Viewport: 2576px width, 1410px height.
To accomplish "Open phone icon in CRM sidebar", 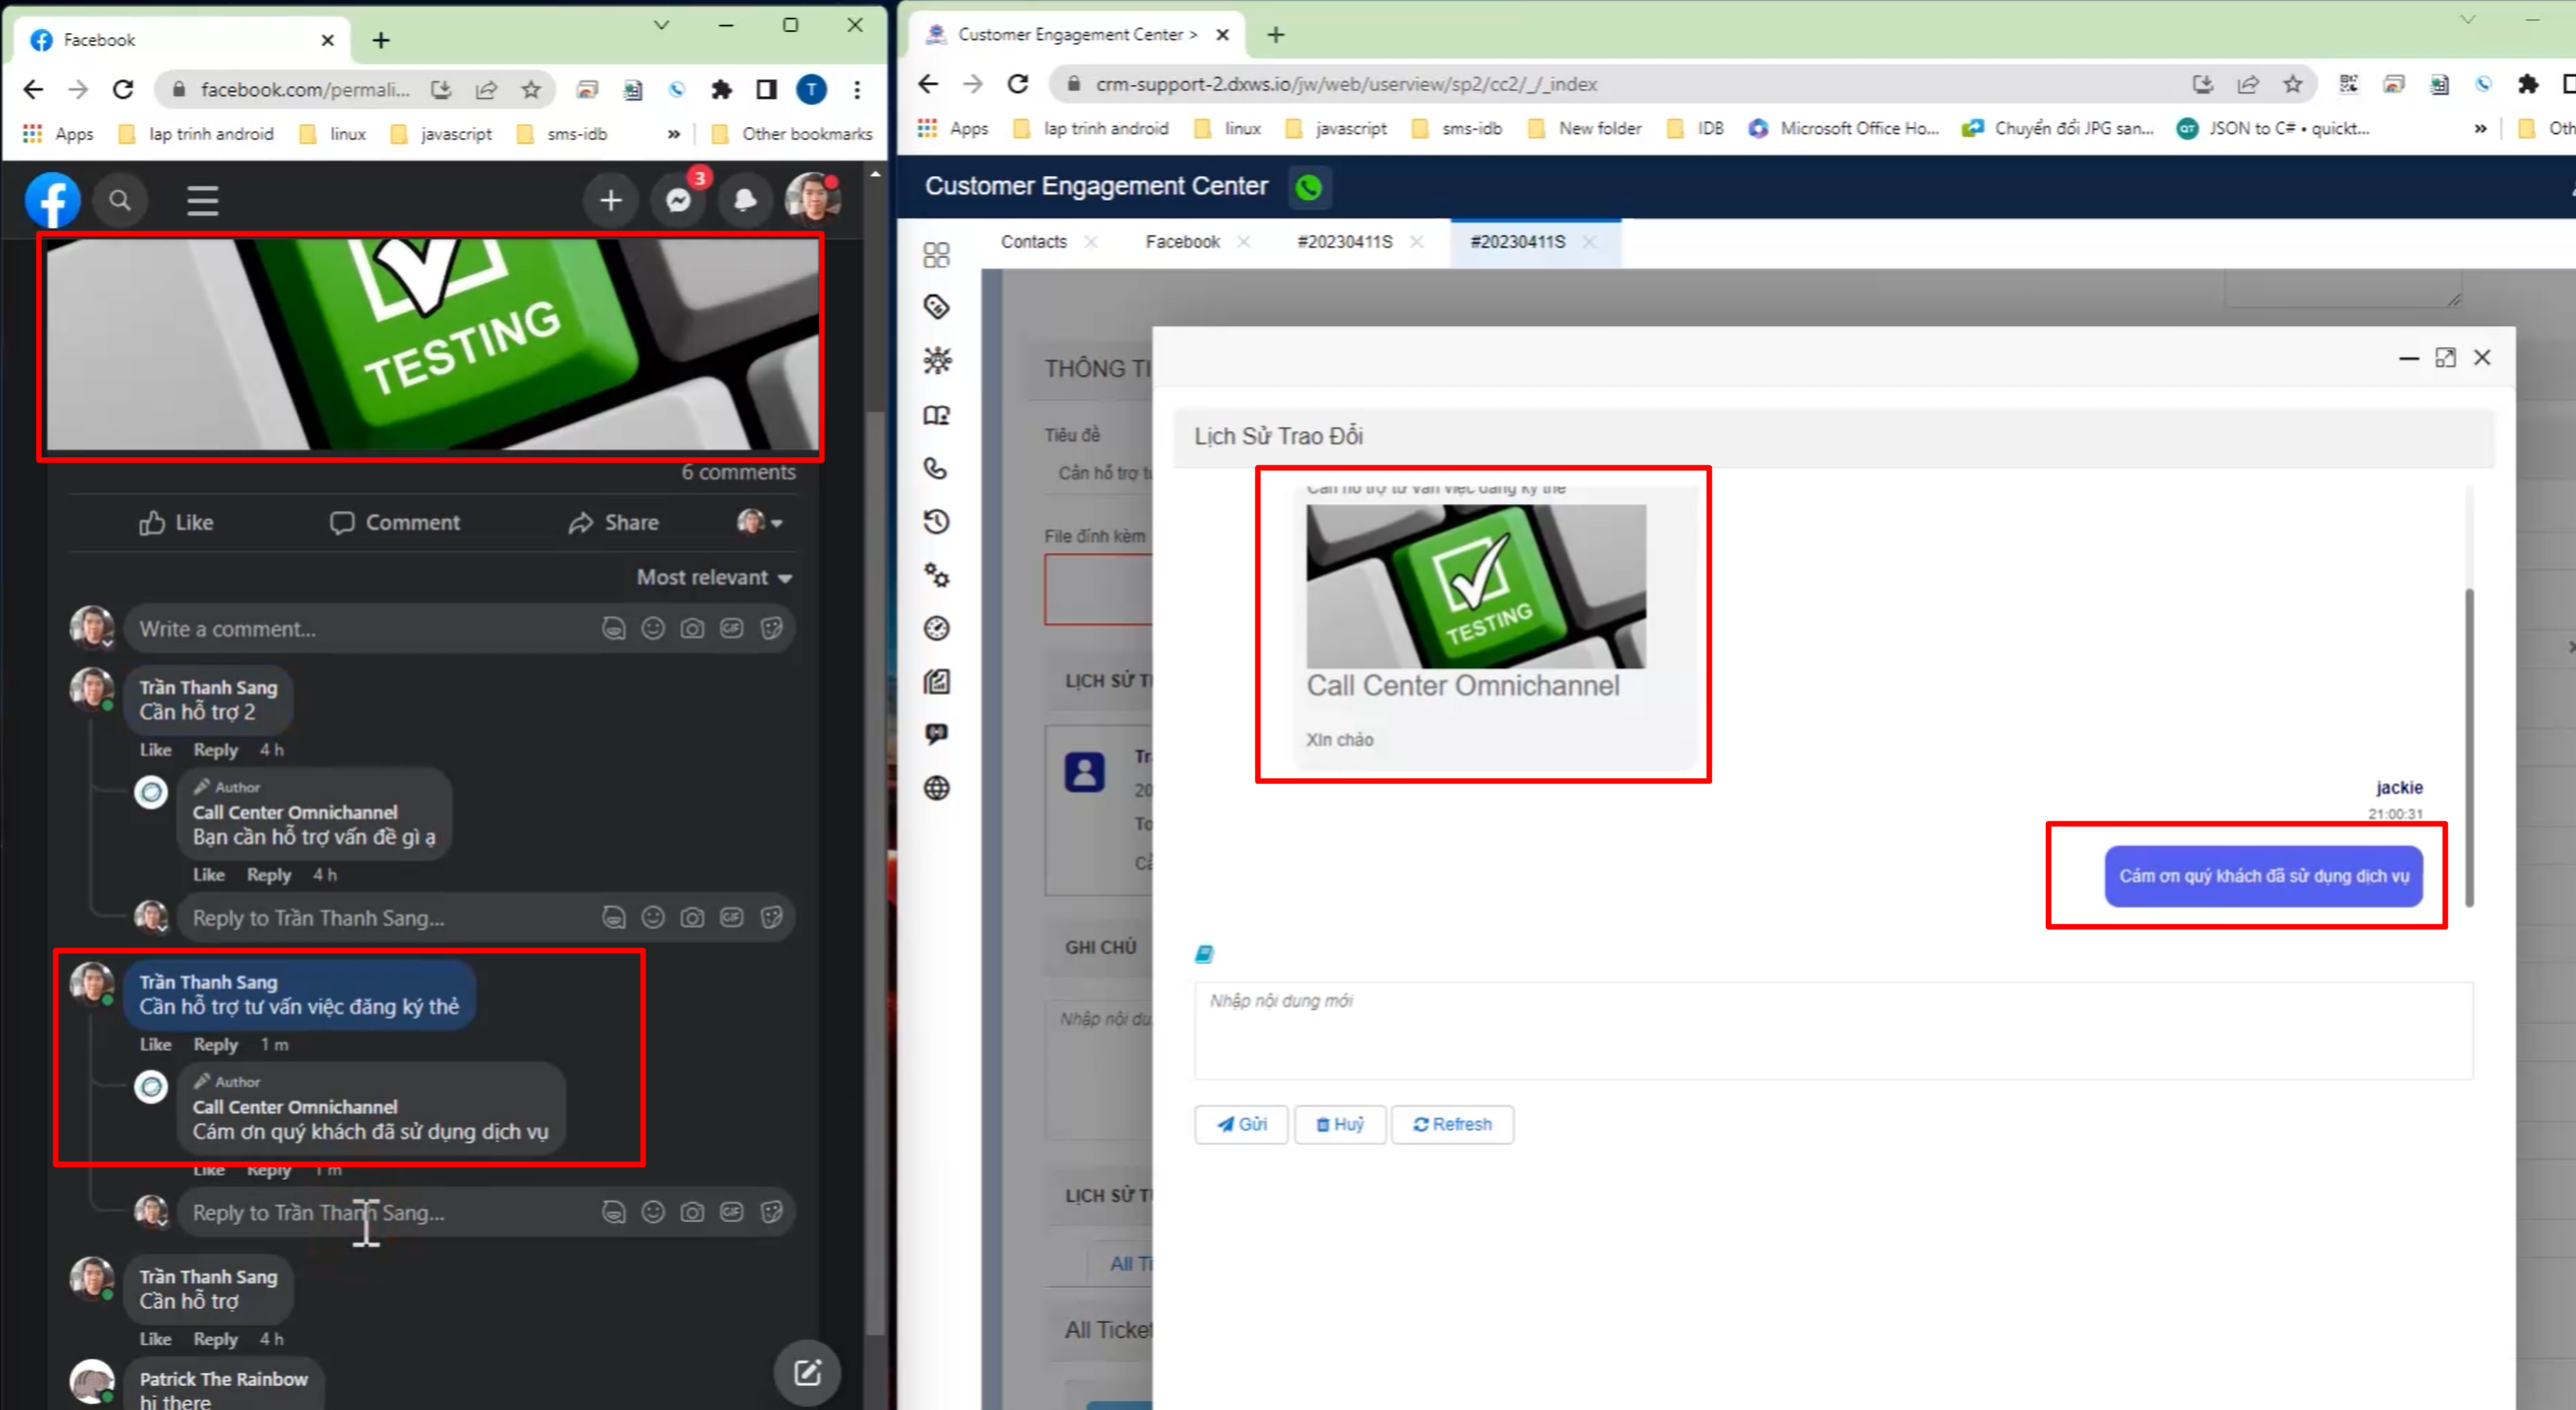I will click(936, 468).
